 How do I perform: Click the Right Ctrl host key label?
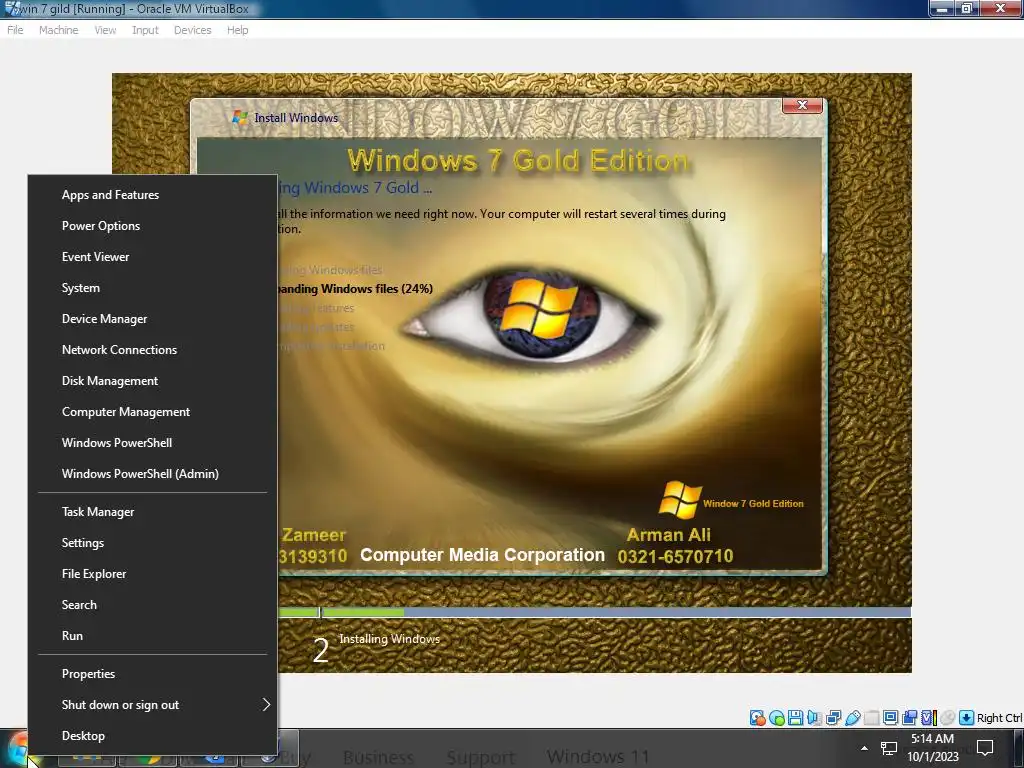click(x=999, y=718)
